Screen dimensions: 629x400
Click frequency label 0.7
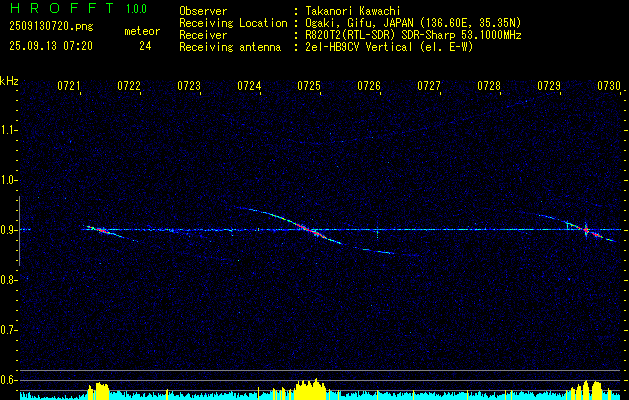pyautogui.click(x=8, y=330)
